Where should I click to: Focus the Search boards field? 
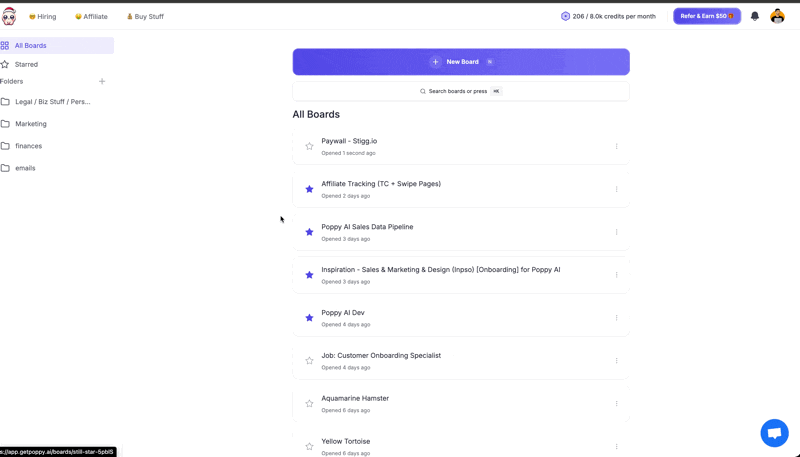click(461, 91)
